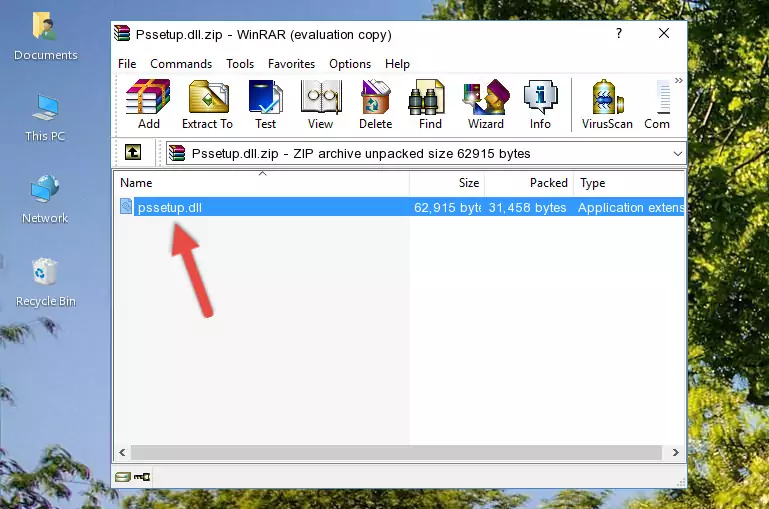Go up one folder level

pyautogui.click(x=133, y=153)
